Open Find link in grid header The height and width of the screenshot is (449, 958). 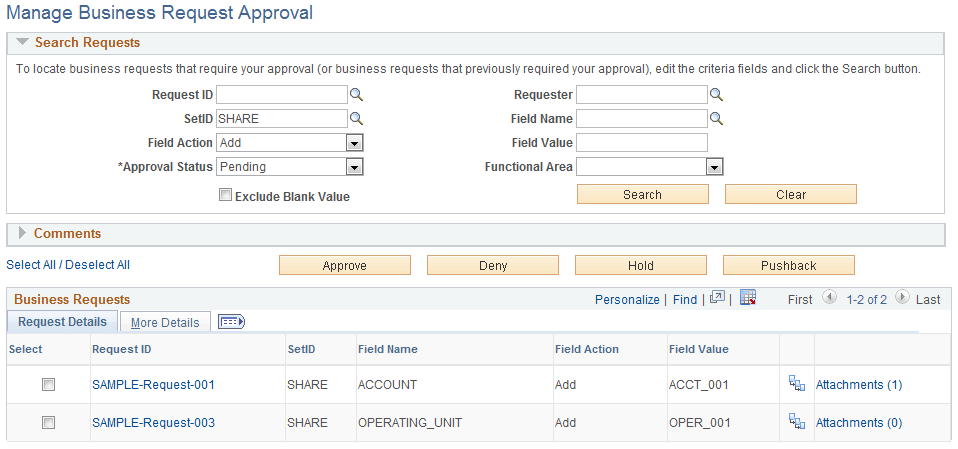tap(685, 299)
